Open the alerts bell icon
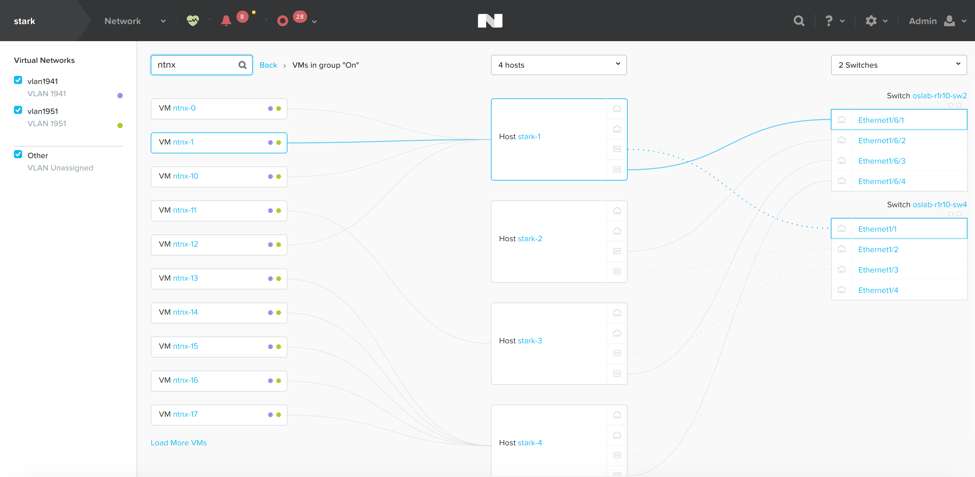 226,21
